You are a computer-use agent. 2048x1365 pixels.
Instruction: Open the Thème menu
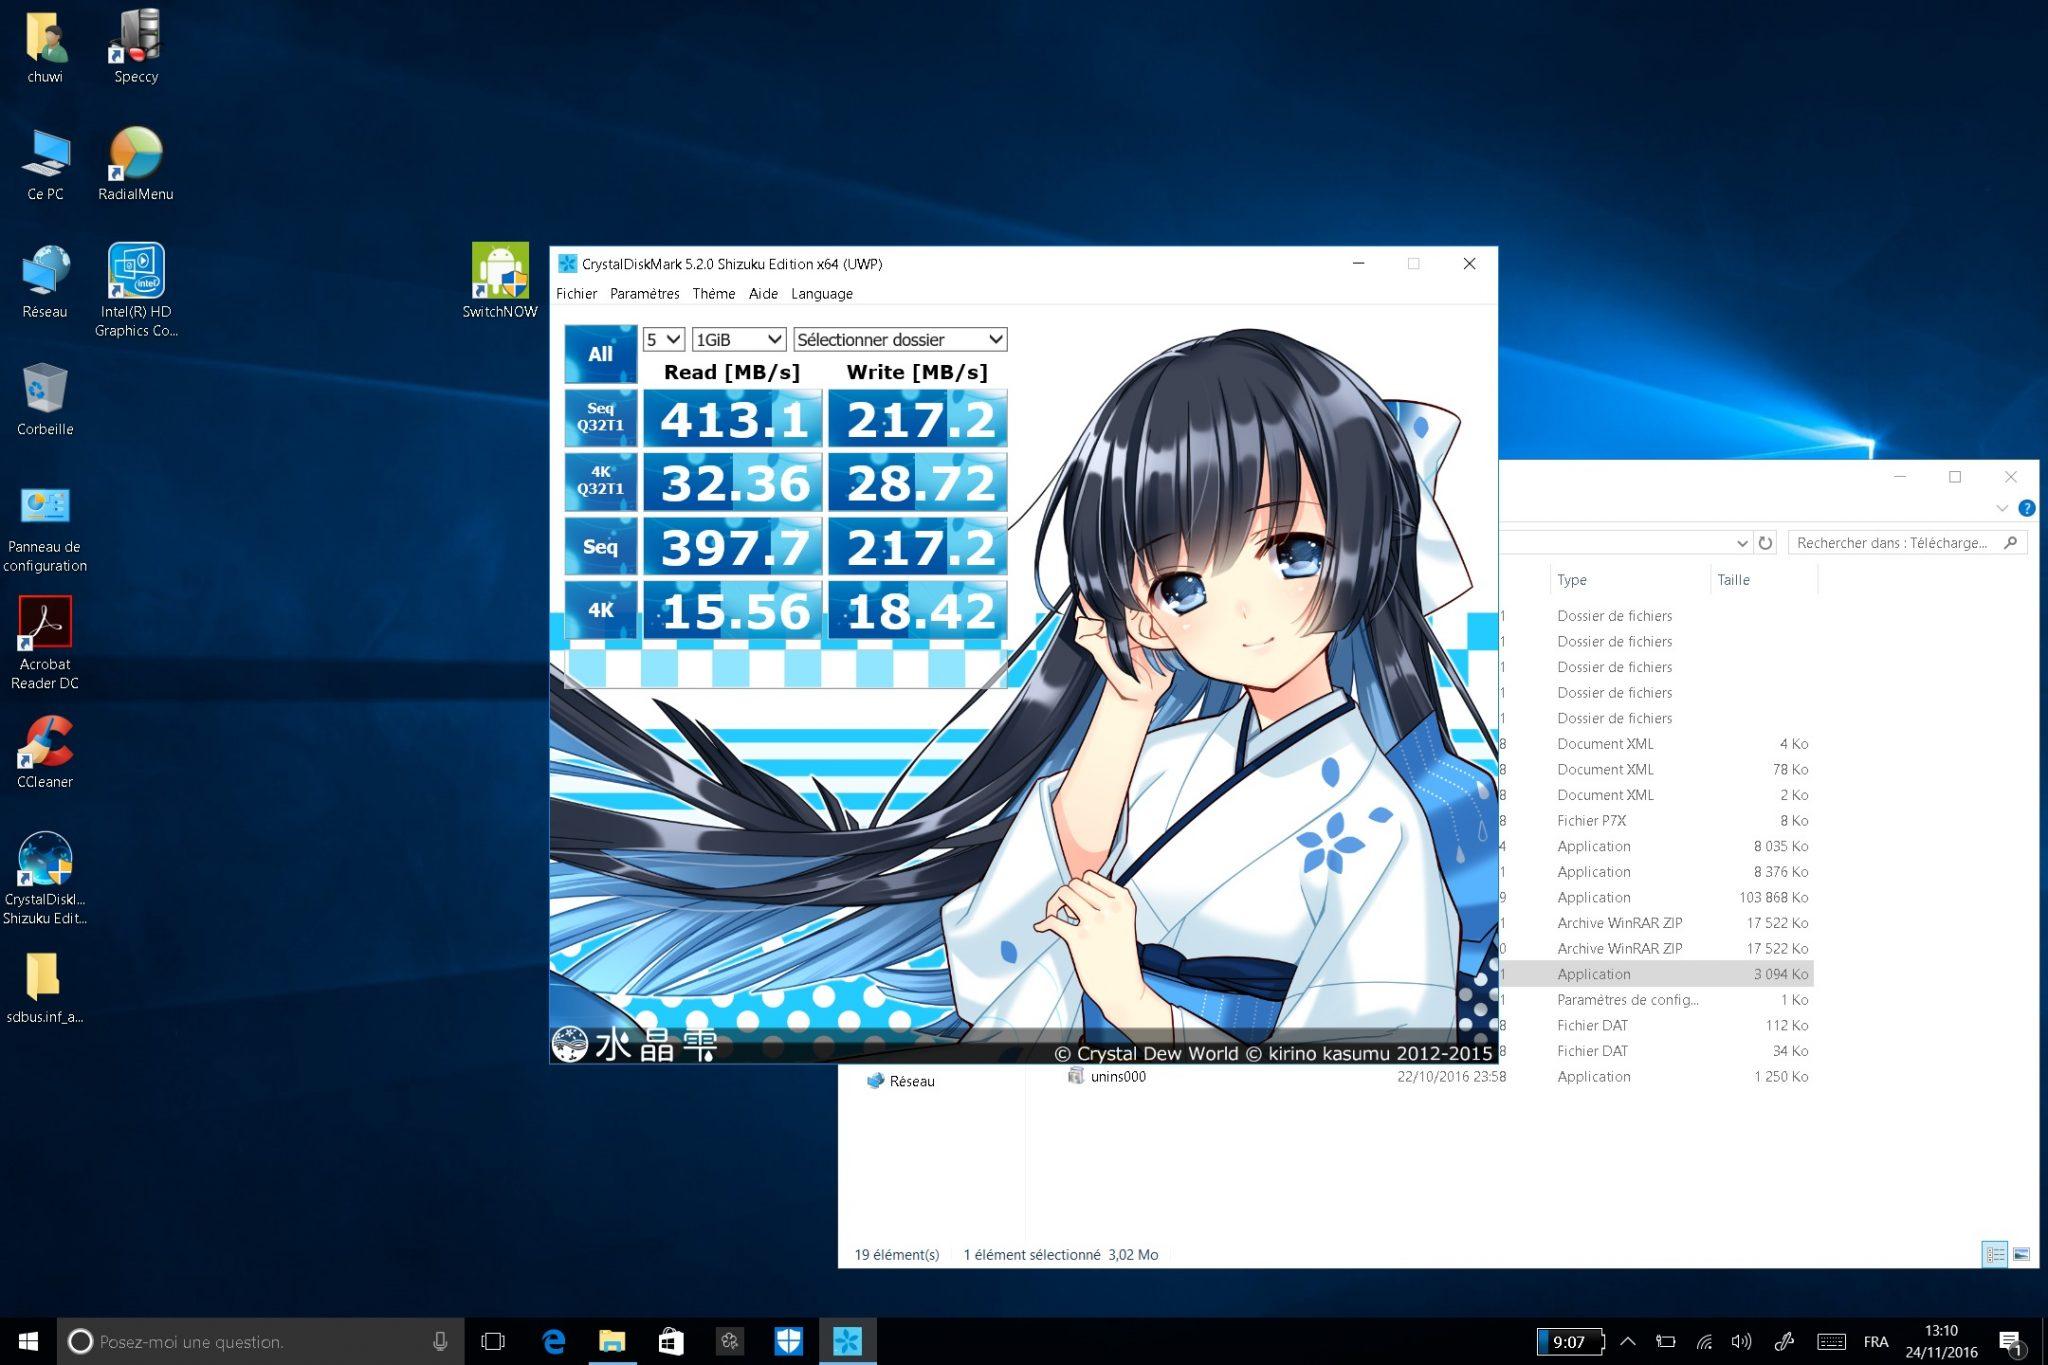pos(713,294)
